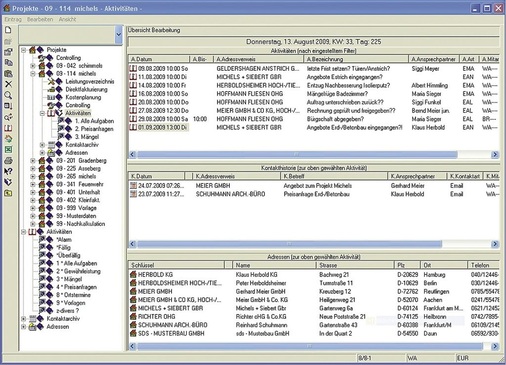Click the A.Ansprechpartner column header

[434, 59]
